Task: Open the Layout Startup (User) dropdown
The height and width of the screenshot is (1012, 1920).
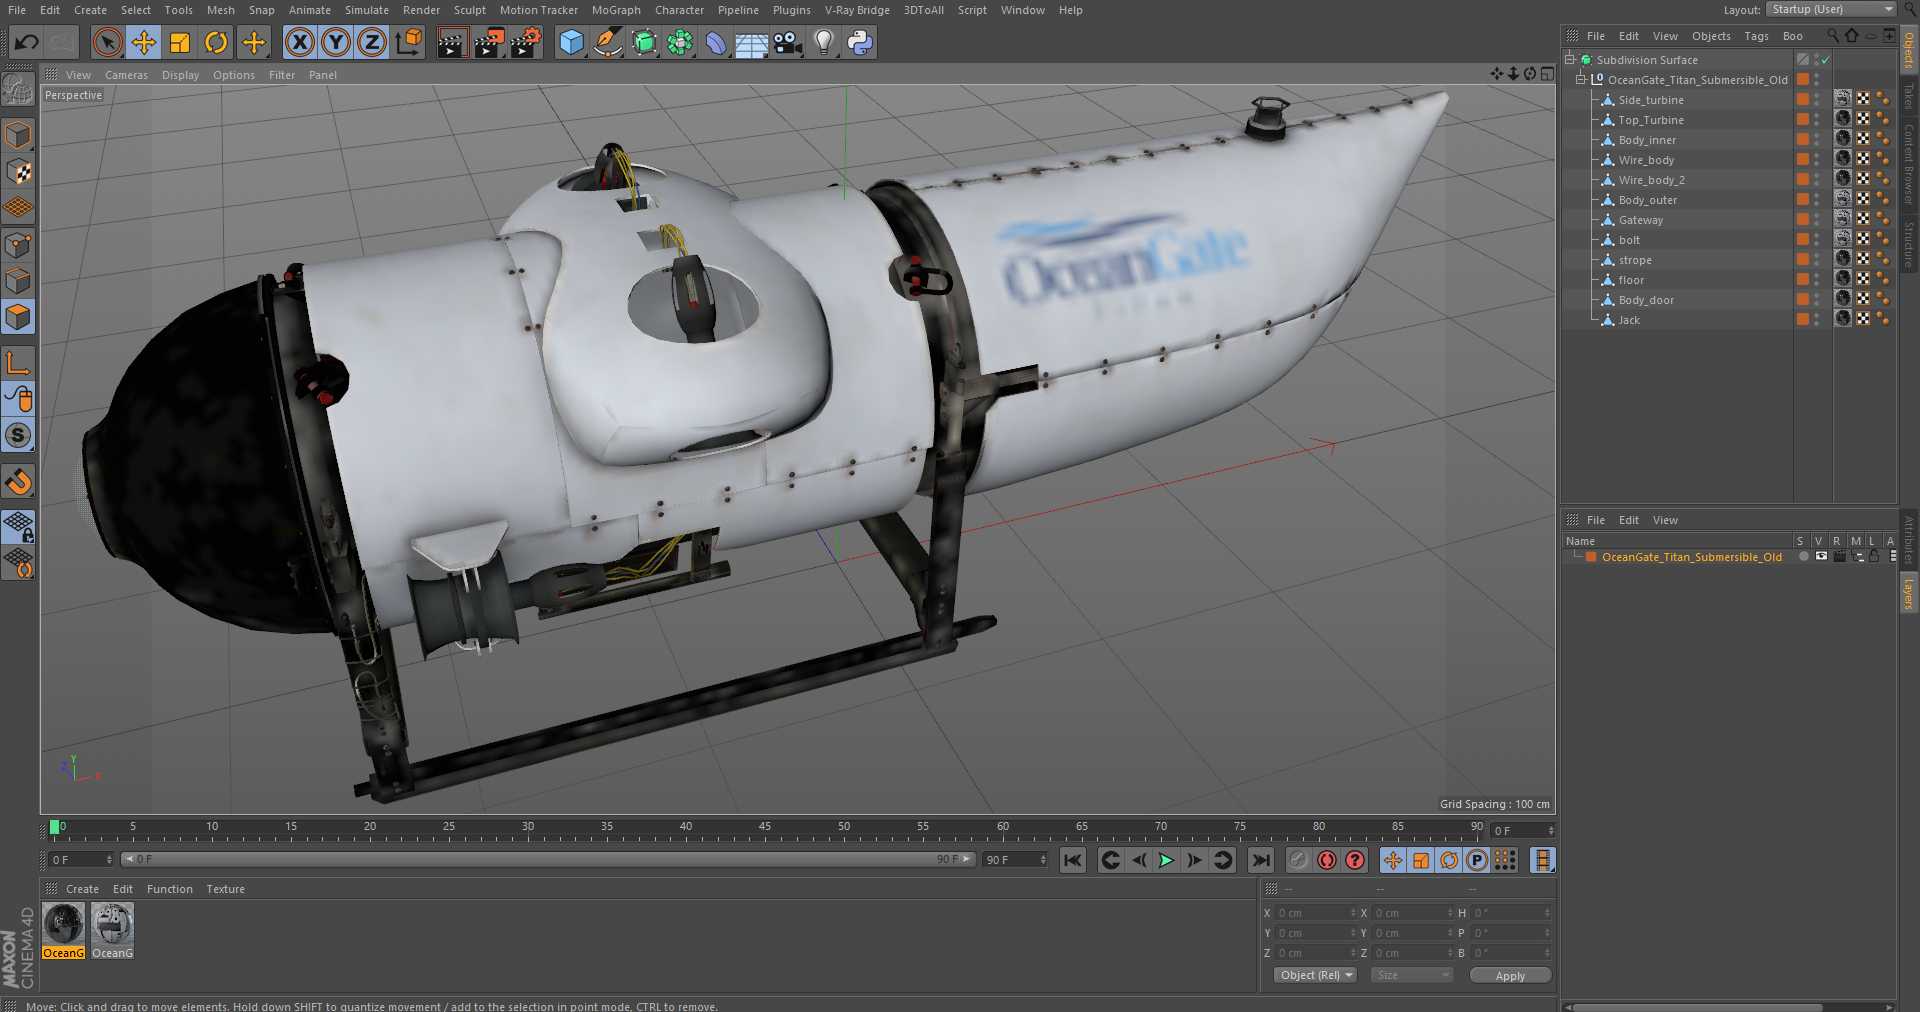Action: pos(1830,9)
